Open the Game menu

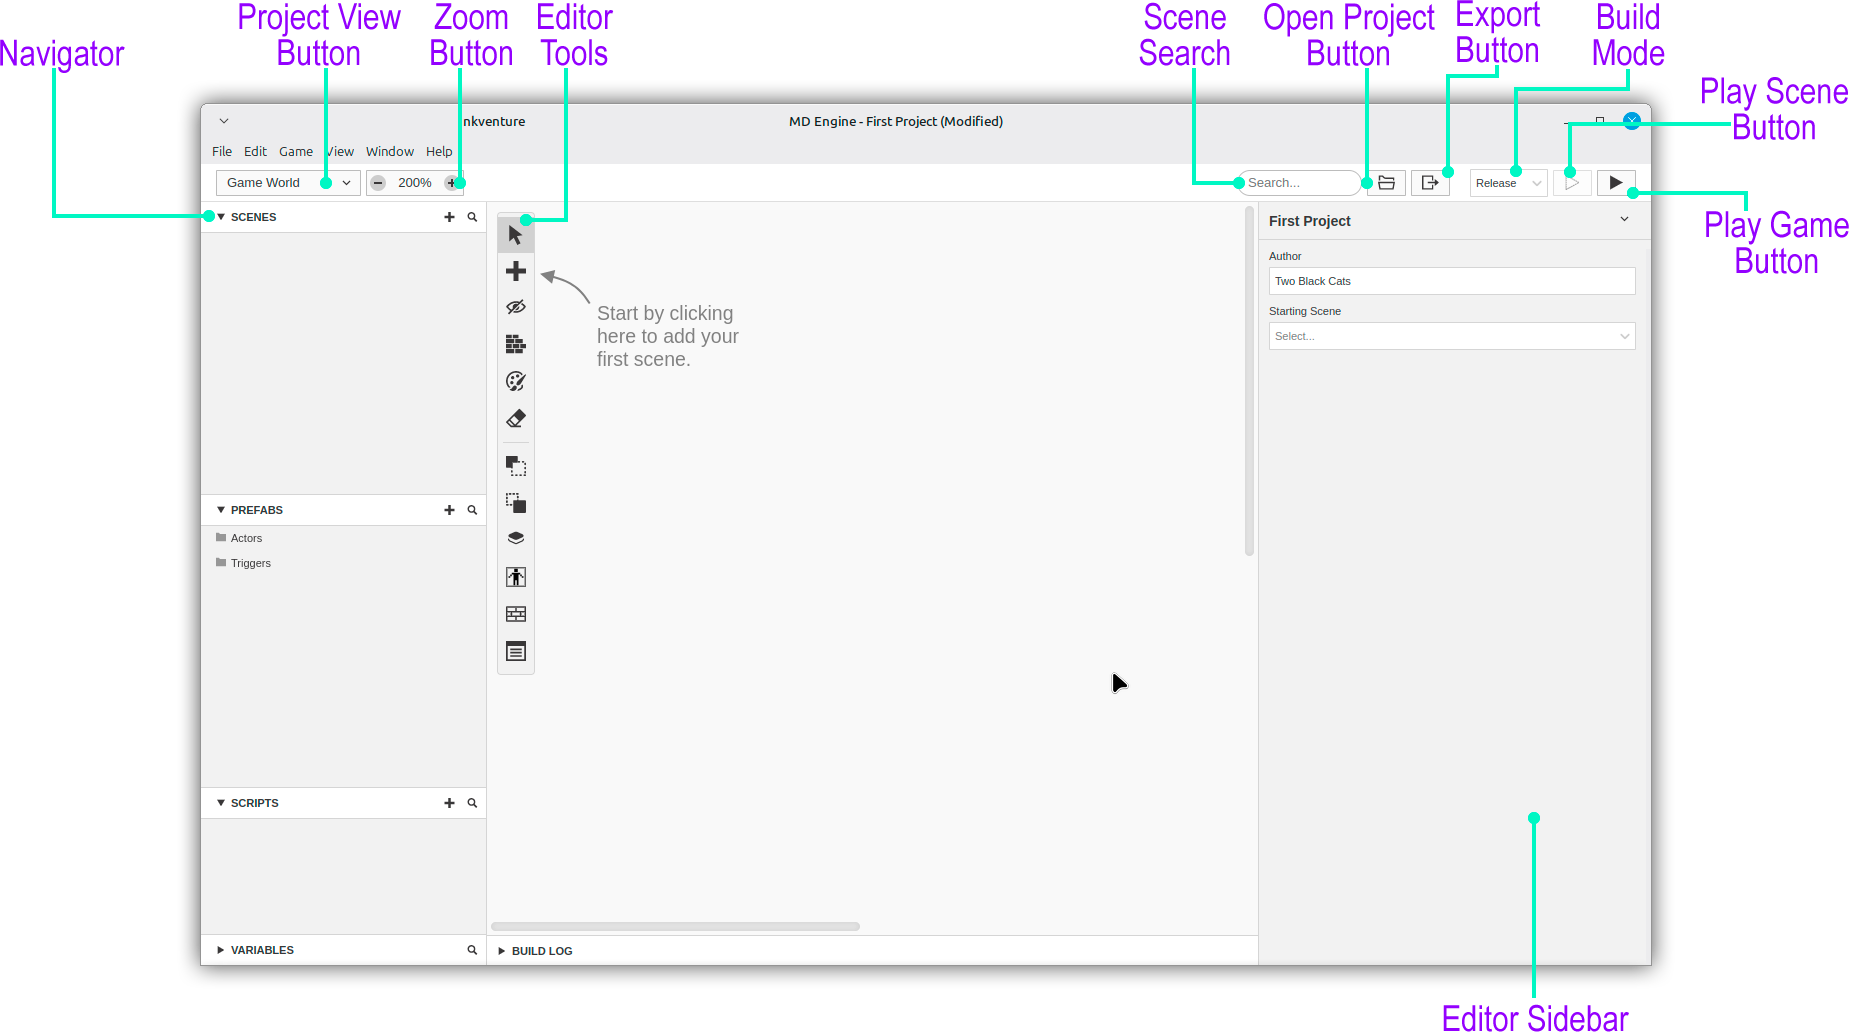295,152
